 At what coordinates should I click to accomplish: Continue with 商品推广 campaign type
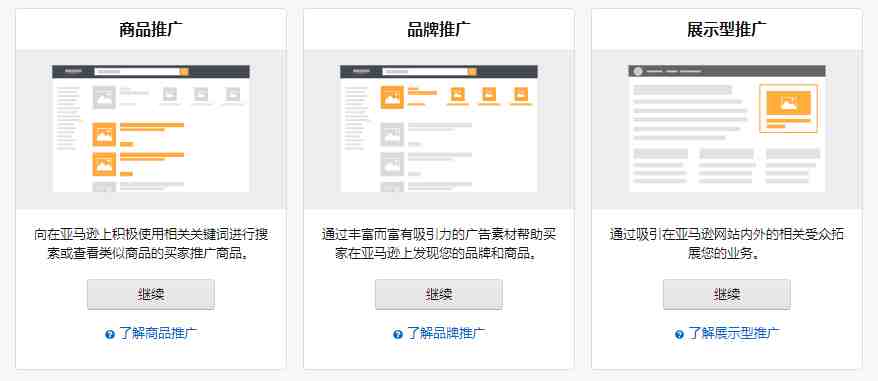tap(151, 294)
